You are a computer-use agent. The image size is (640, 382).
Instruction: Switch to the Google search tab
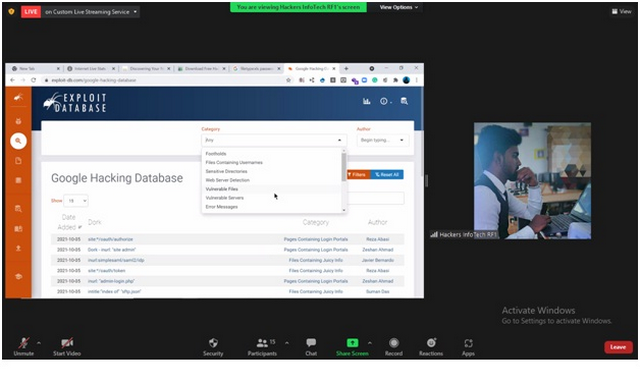point(256,69)
